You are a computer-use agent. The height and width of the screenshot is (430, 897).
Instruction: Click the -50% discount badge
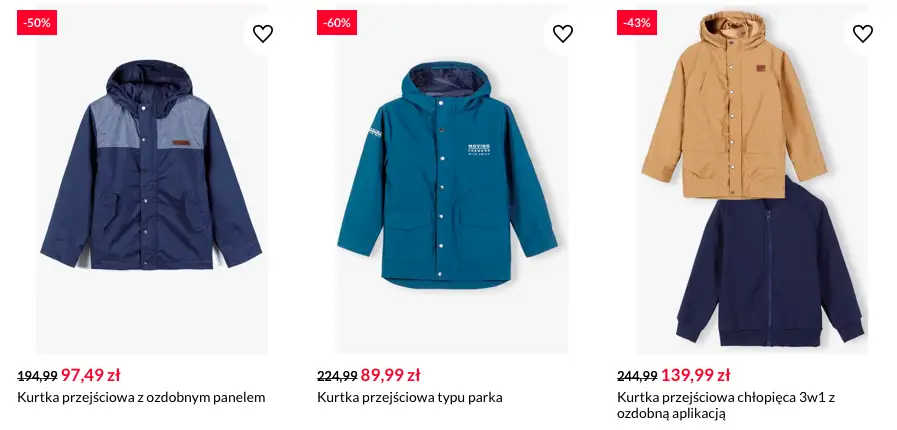pos(37,22)
